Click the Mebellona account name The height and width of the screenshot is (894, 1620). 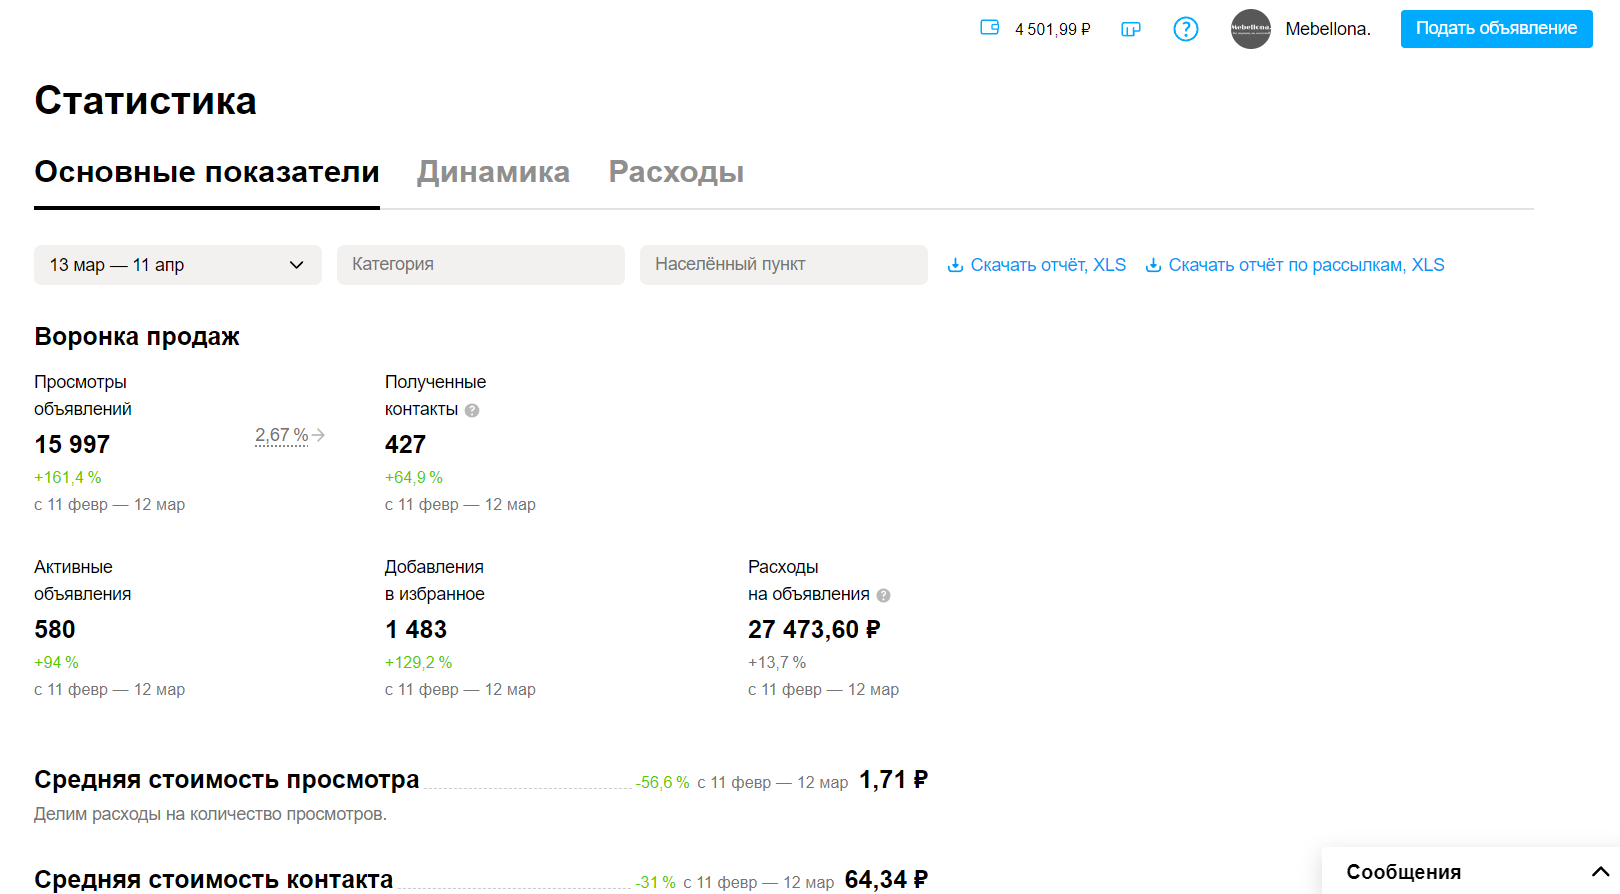coord(1328,29)
